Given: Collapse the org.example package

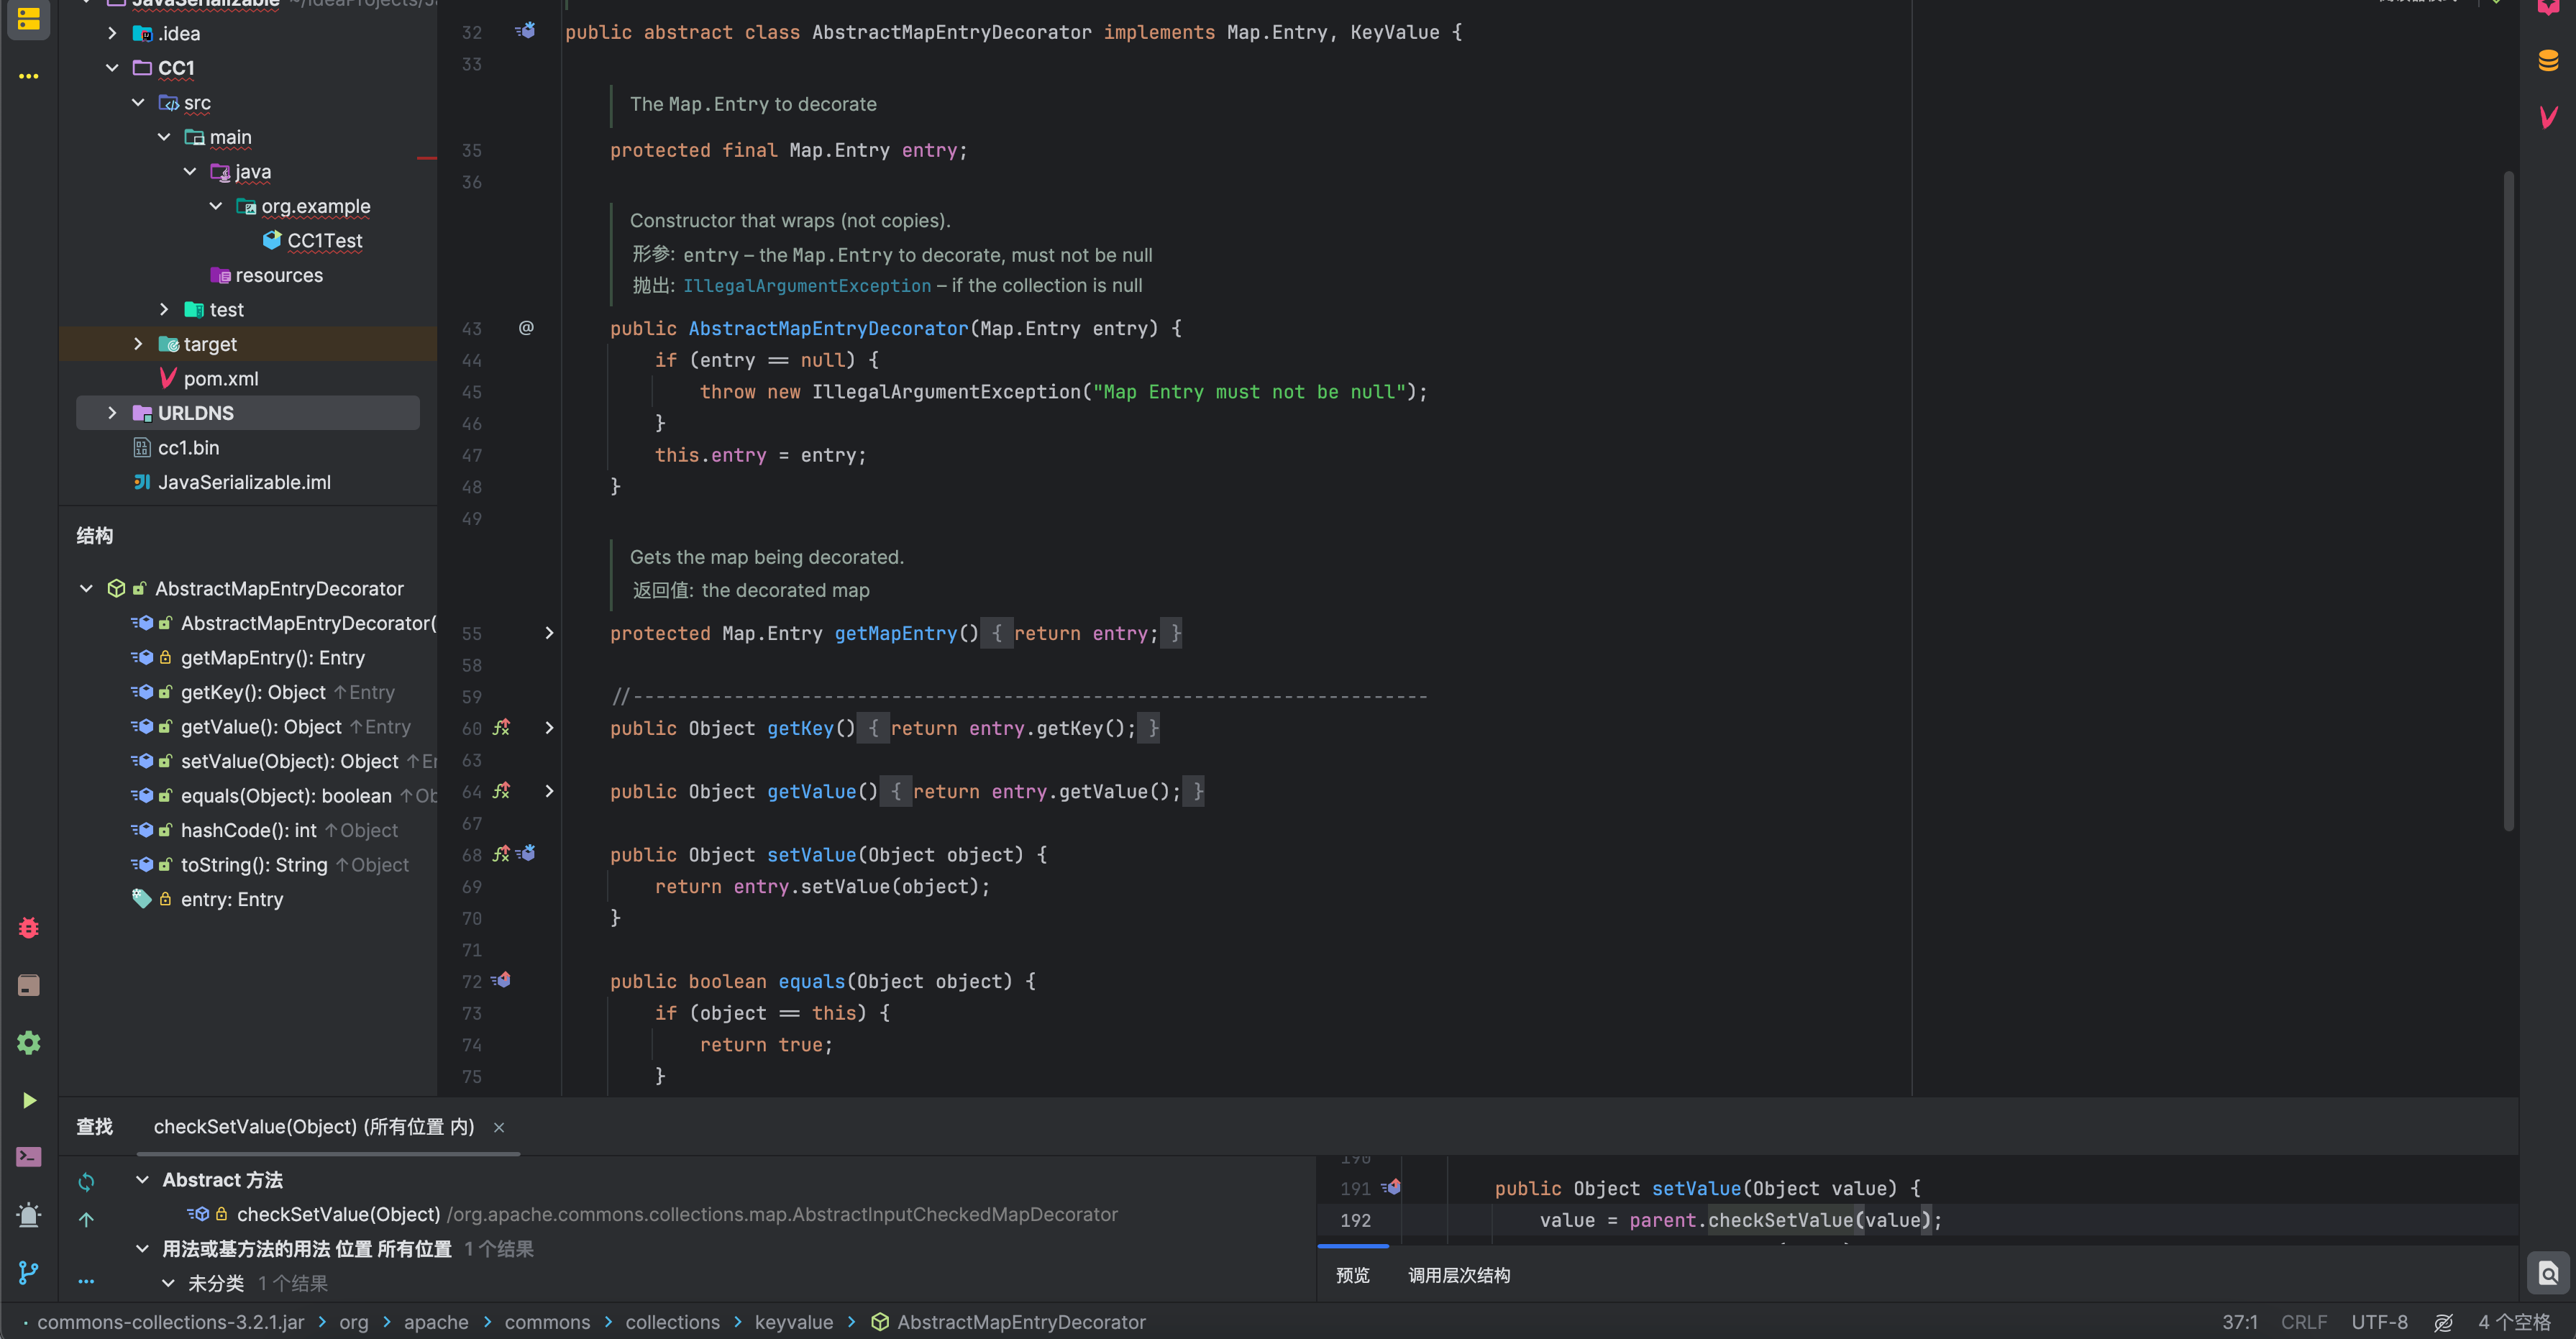Looking at the screenshot, I should [x=216, y=205].
